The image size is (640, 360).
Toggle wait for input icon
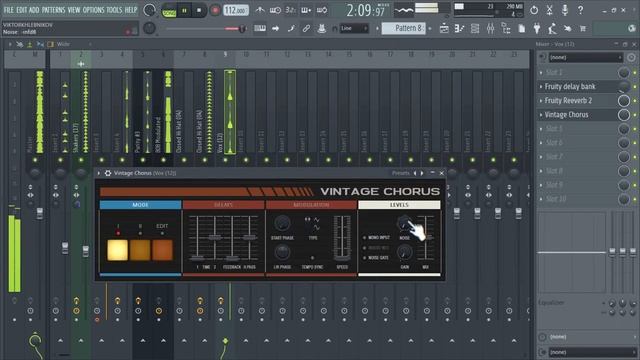click(x=275, y=10)
